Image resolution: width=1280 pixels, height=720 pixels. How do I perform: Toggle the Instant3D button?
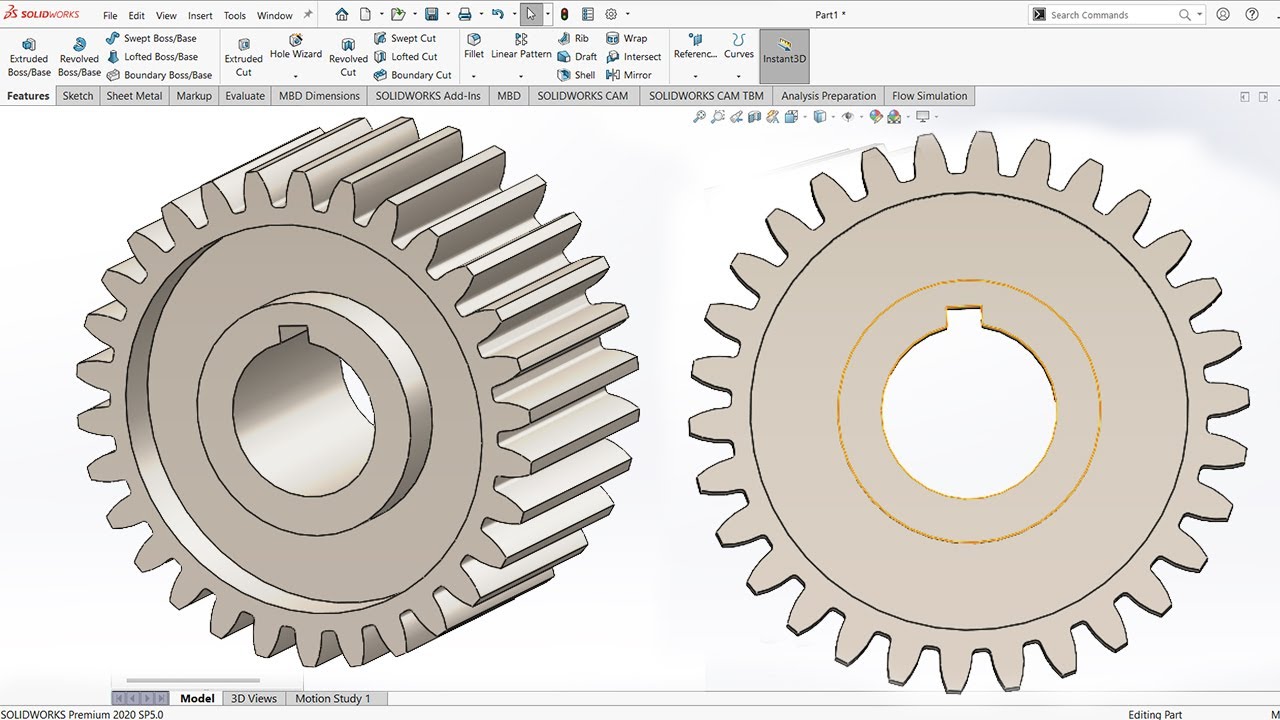click(784, 57)
